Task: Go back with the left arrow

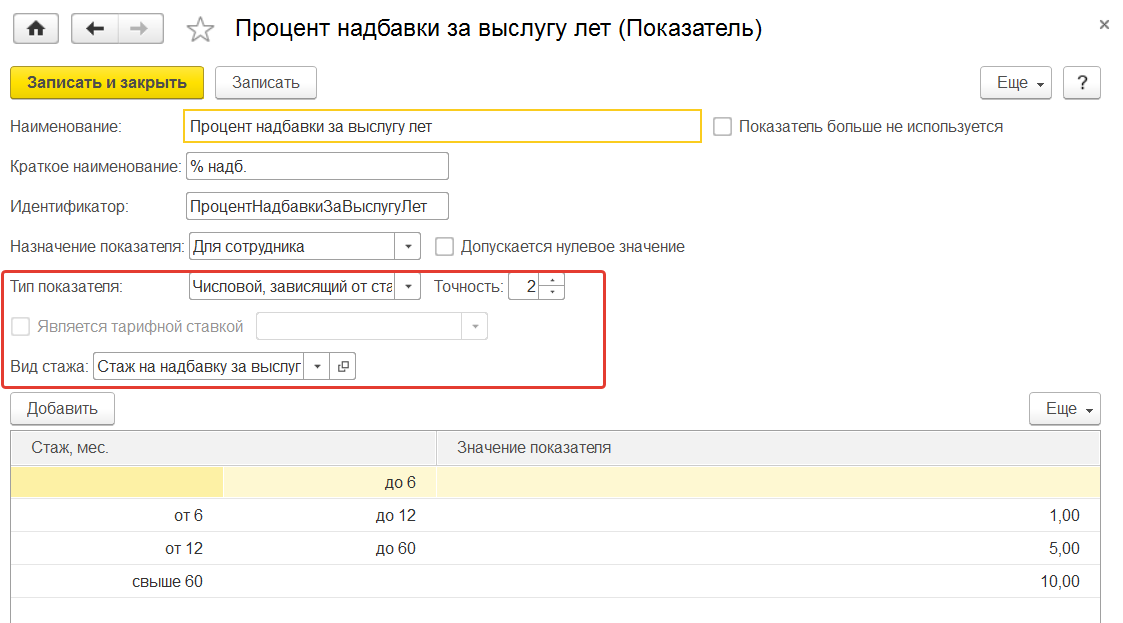Action: click(95, 29)
